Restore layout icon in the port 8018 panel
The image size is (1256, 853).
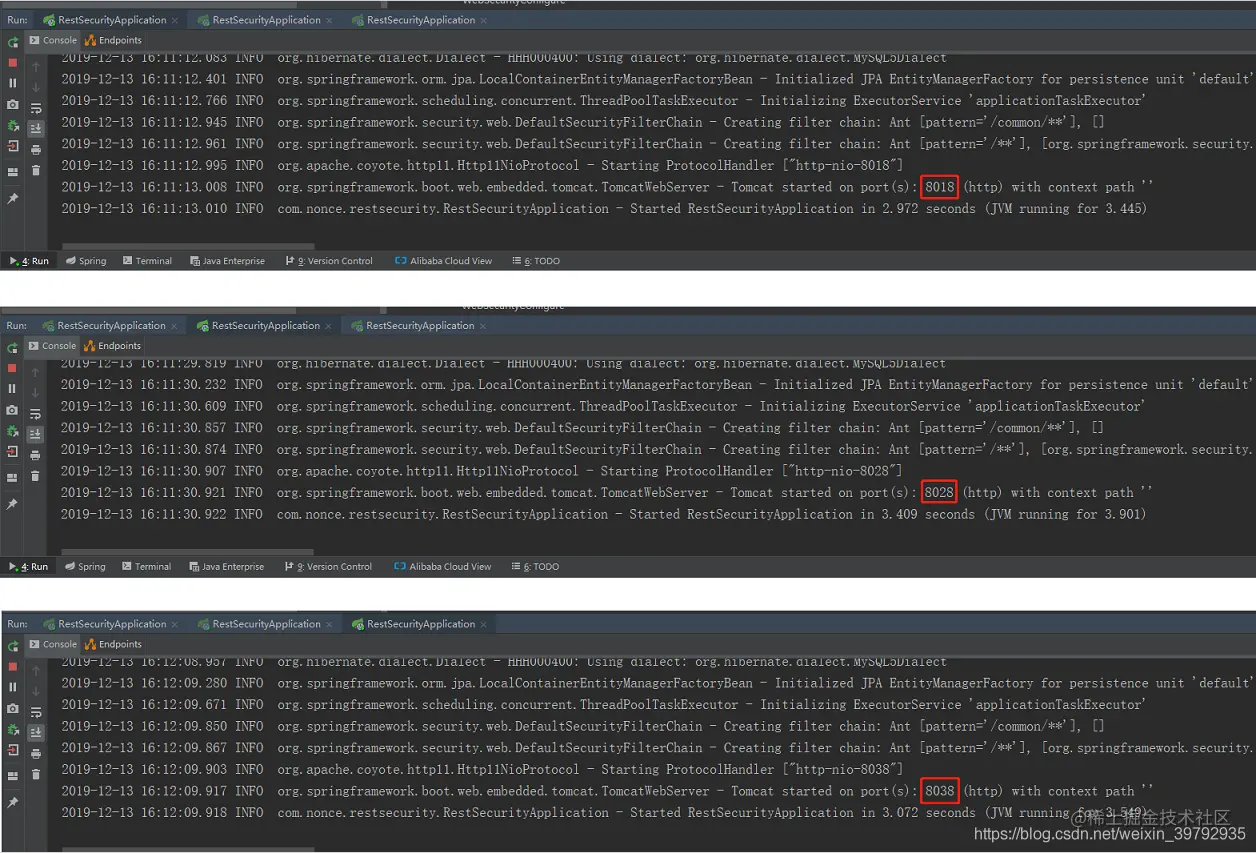[13, 172]
